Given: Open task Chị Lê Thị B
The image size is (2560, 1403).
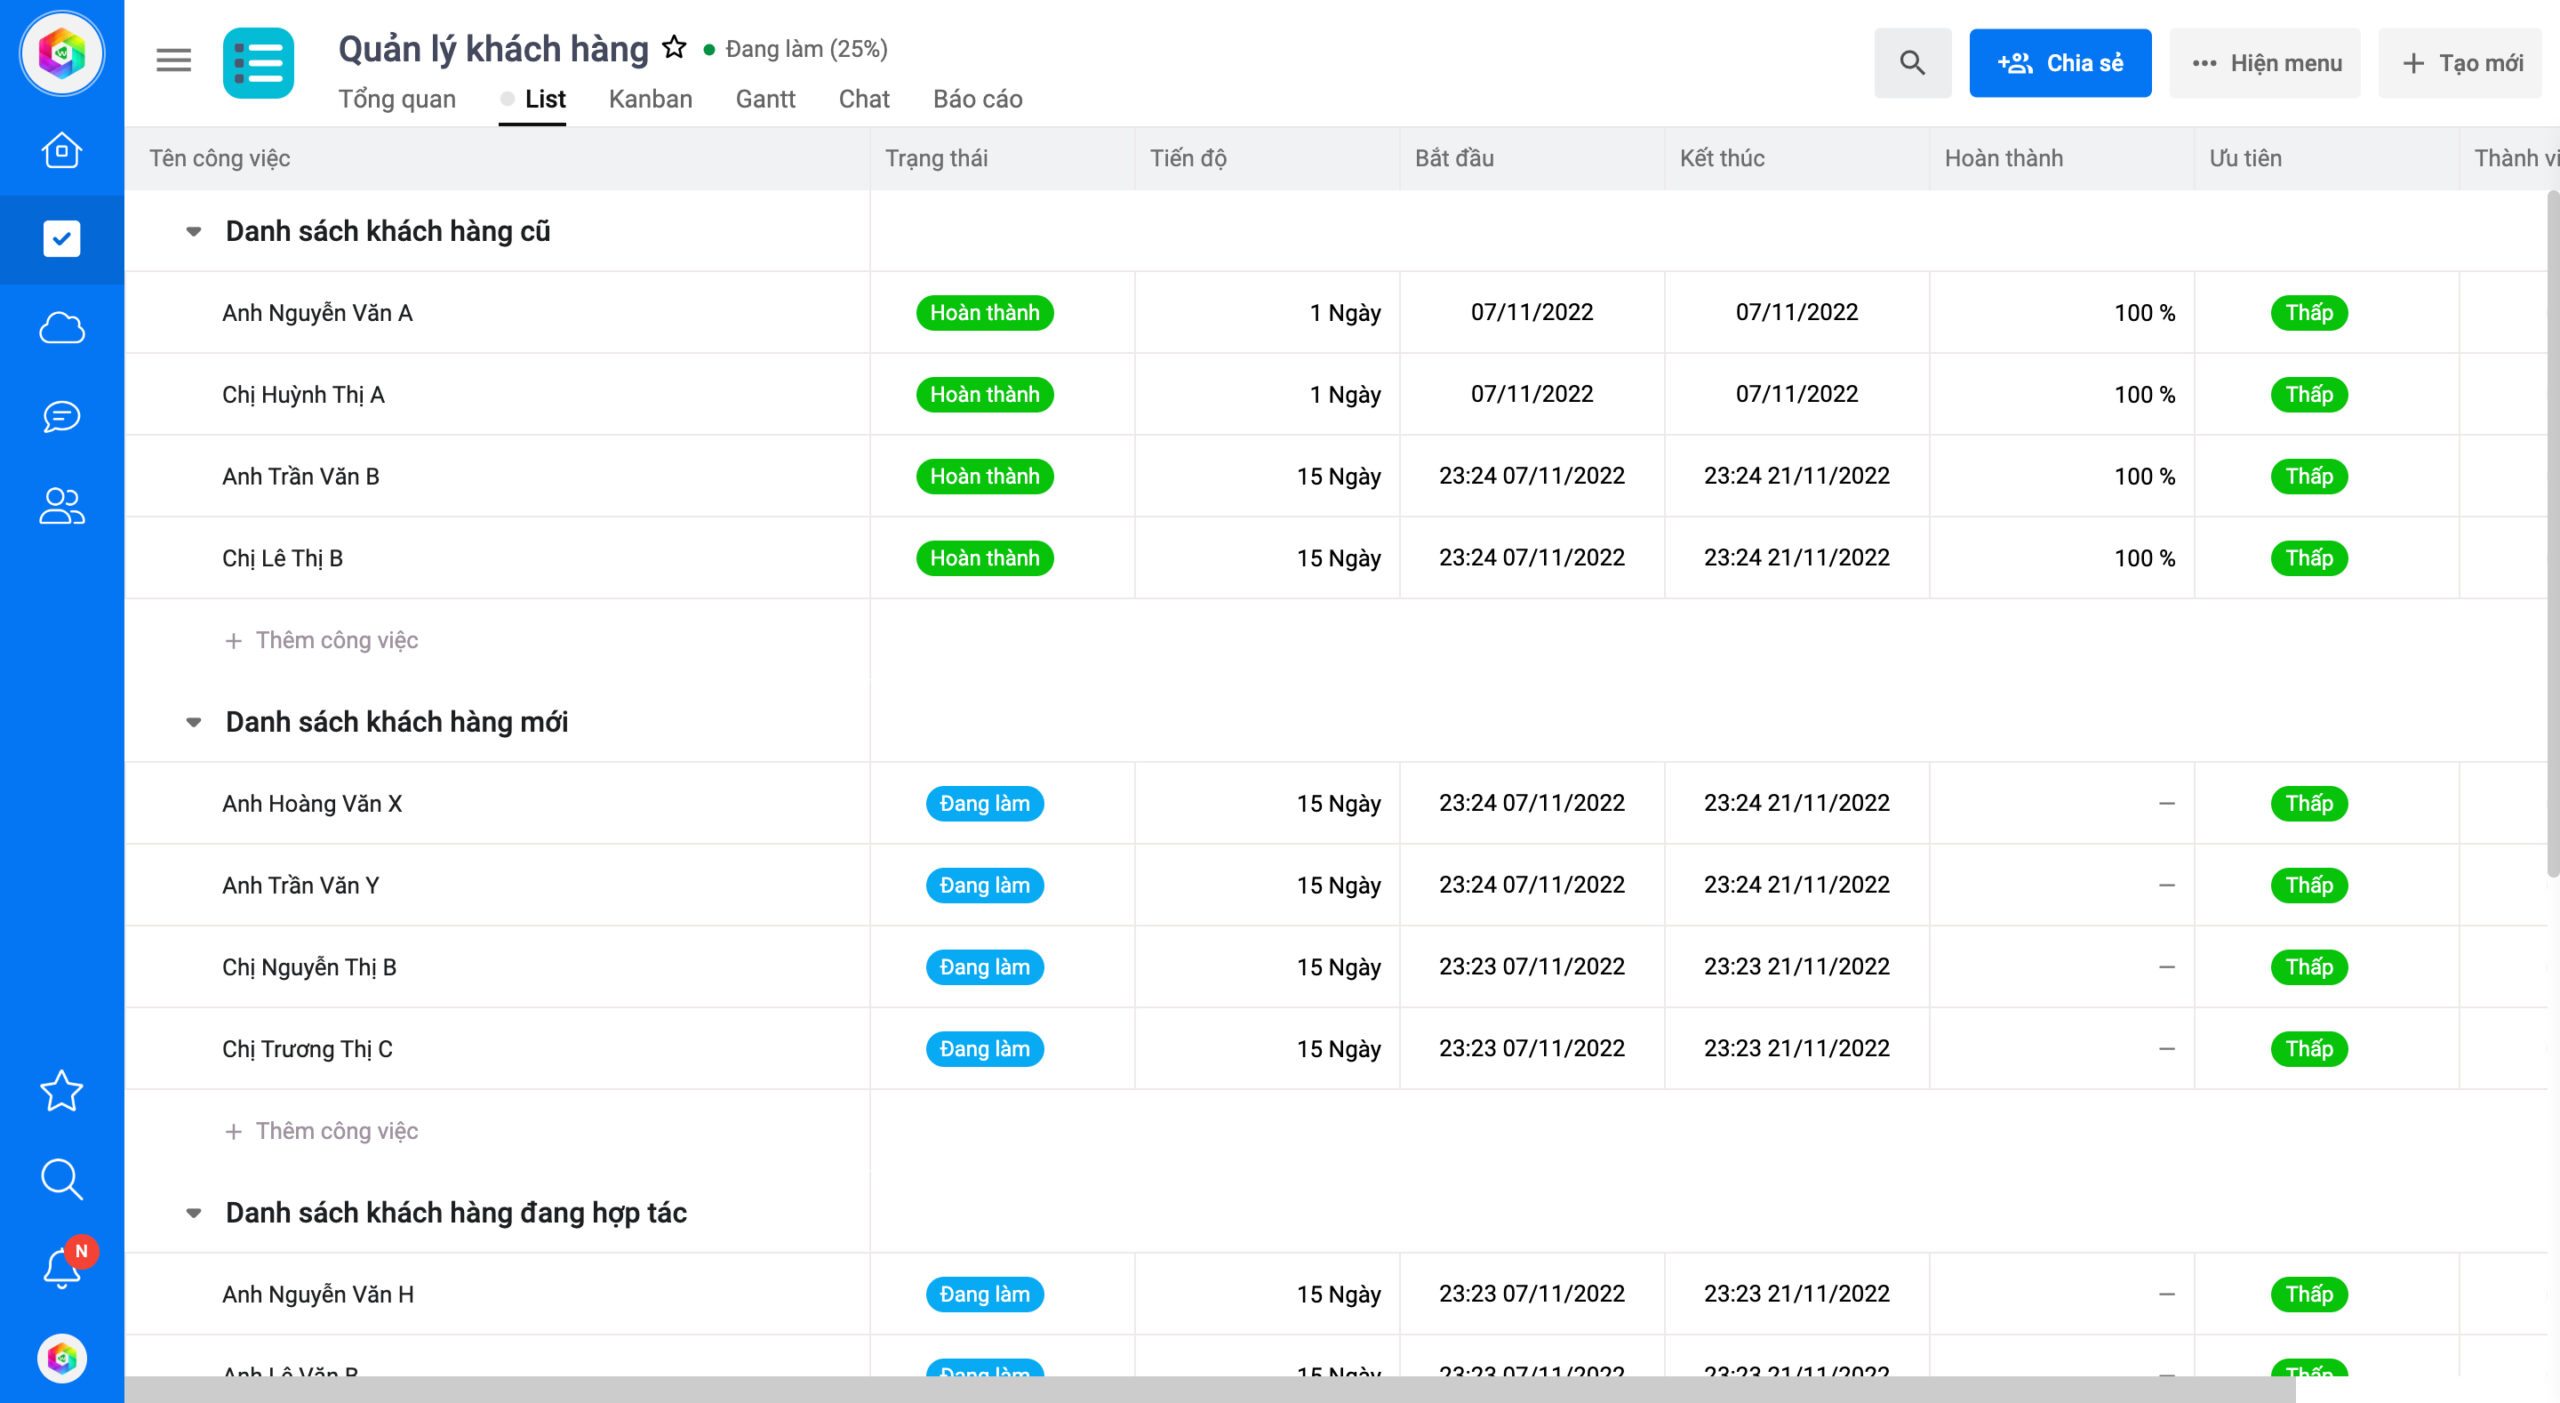Looking at the screenshot, I should pos(282,558).
